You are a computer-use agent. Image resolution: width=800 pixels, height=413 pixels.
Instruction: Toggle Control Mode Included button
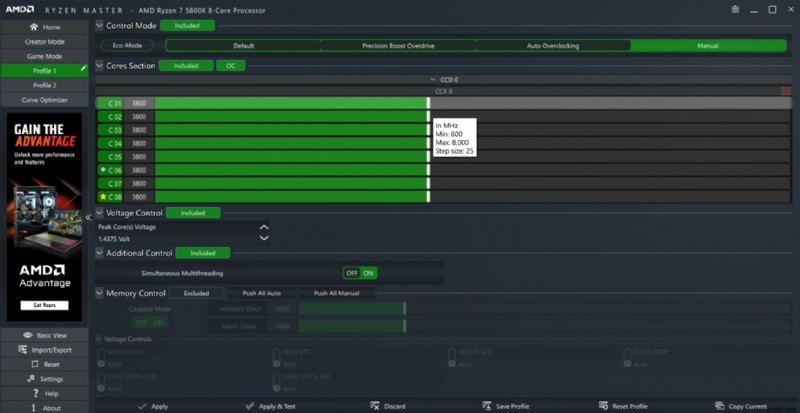(x=187, y=26)
